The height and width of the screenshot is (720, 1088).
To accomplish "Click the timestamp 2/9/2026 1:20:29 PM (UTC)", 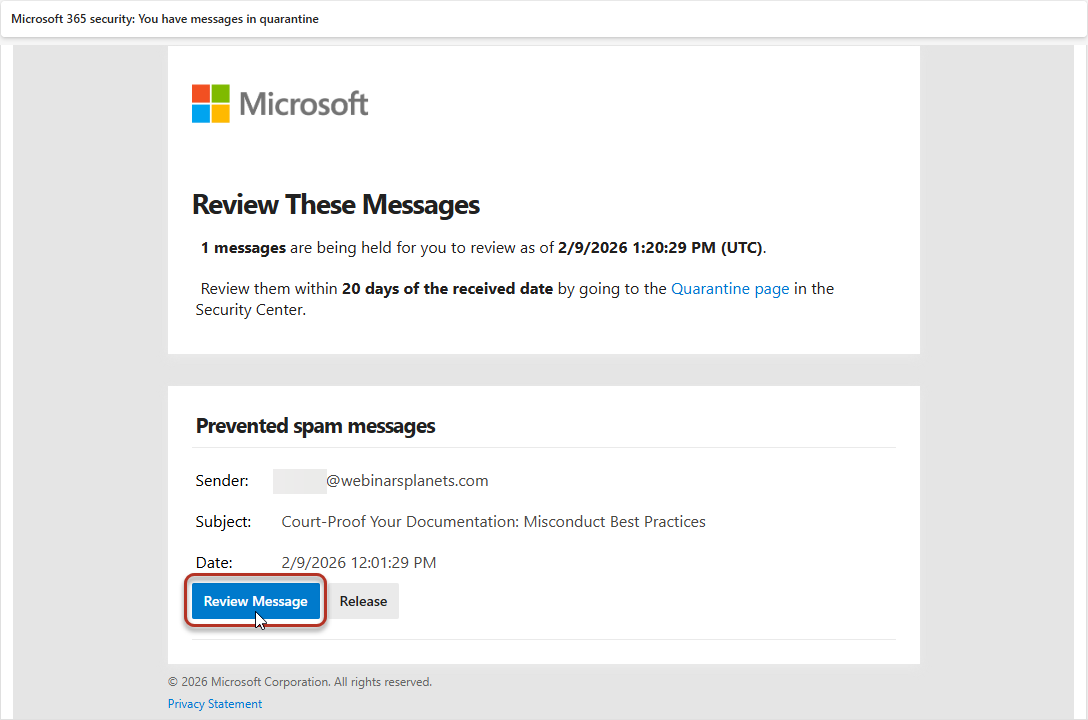I will tap(661, 248).
